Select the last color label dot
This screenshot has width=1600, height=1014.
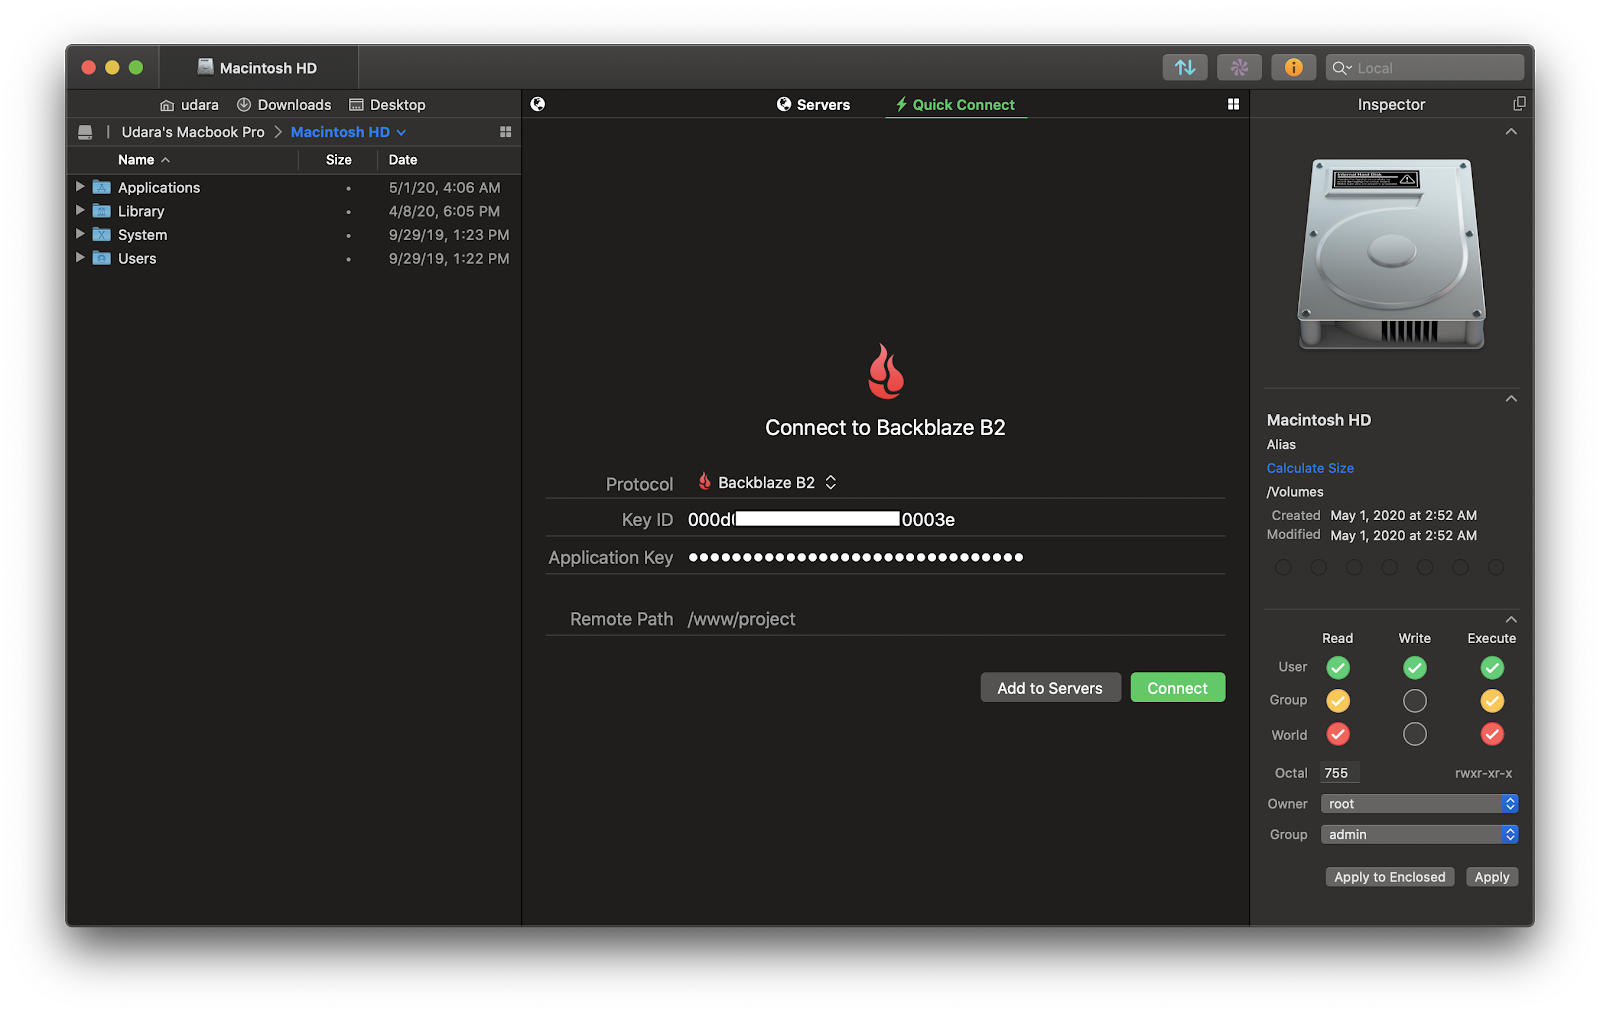[x=1496, y=568]
